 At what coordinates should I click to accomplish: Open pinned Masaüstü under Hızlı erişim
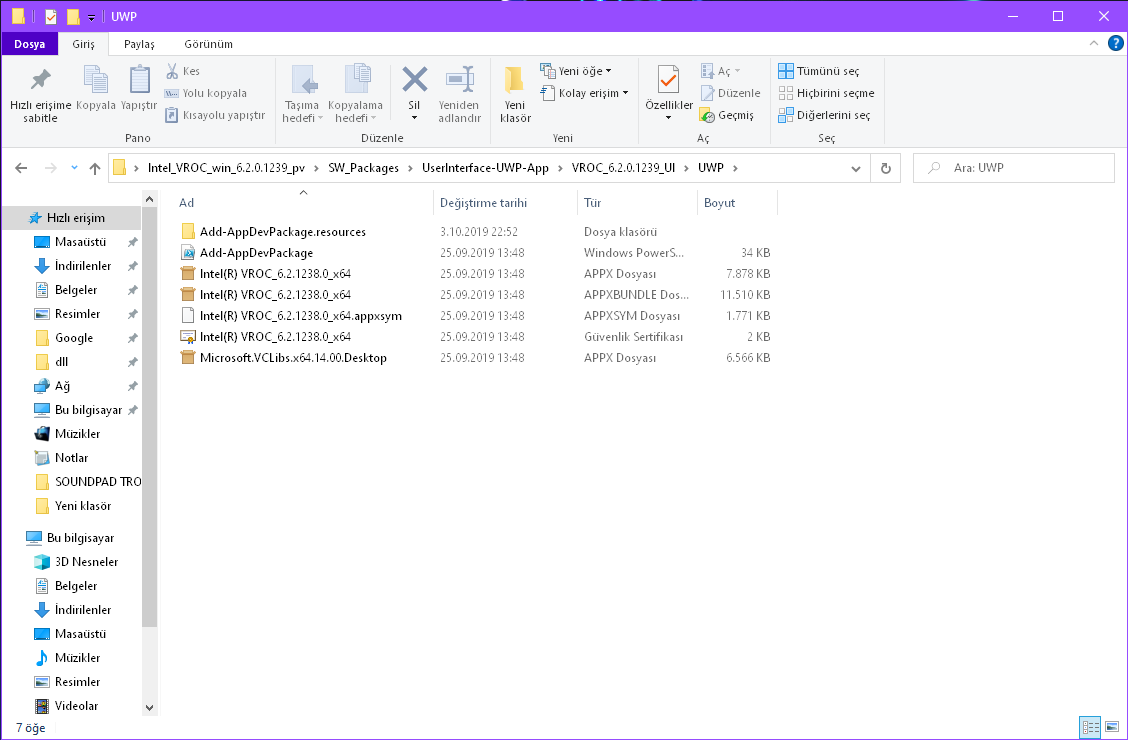pyautogui.click(x=80, y=242)
